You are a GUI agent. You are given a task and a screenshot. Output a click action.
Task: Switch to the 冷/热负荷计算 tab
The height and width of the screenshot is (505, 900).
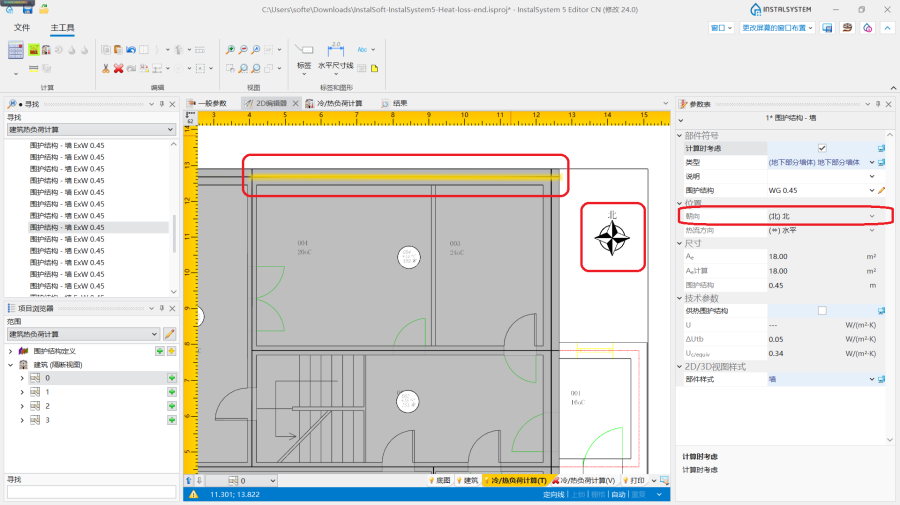click(334, 103)
